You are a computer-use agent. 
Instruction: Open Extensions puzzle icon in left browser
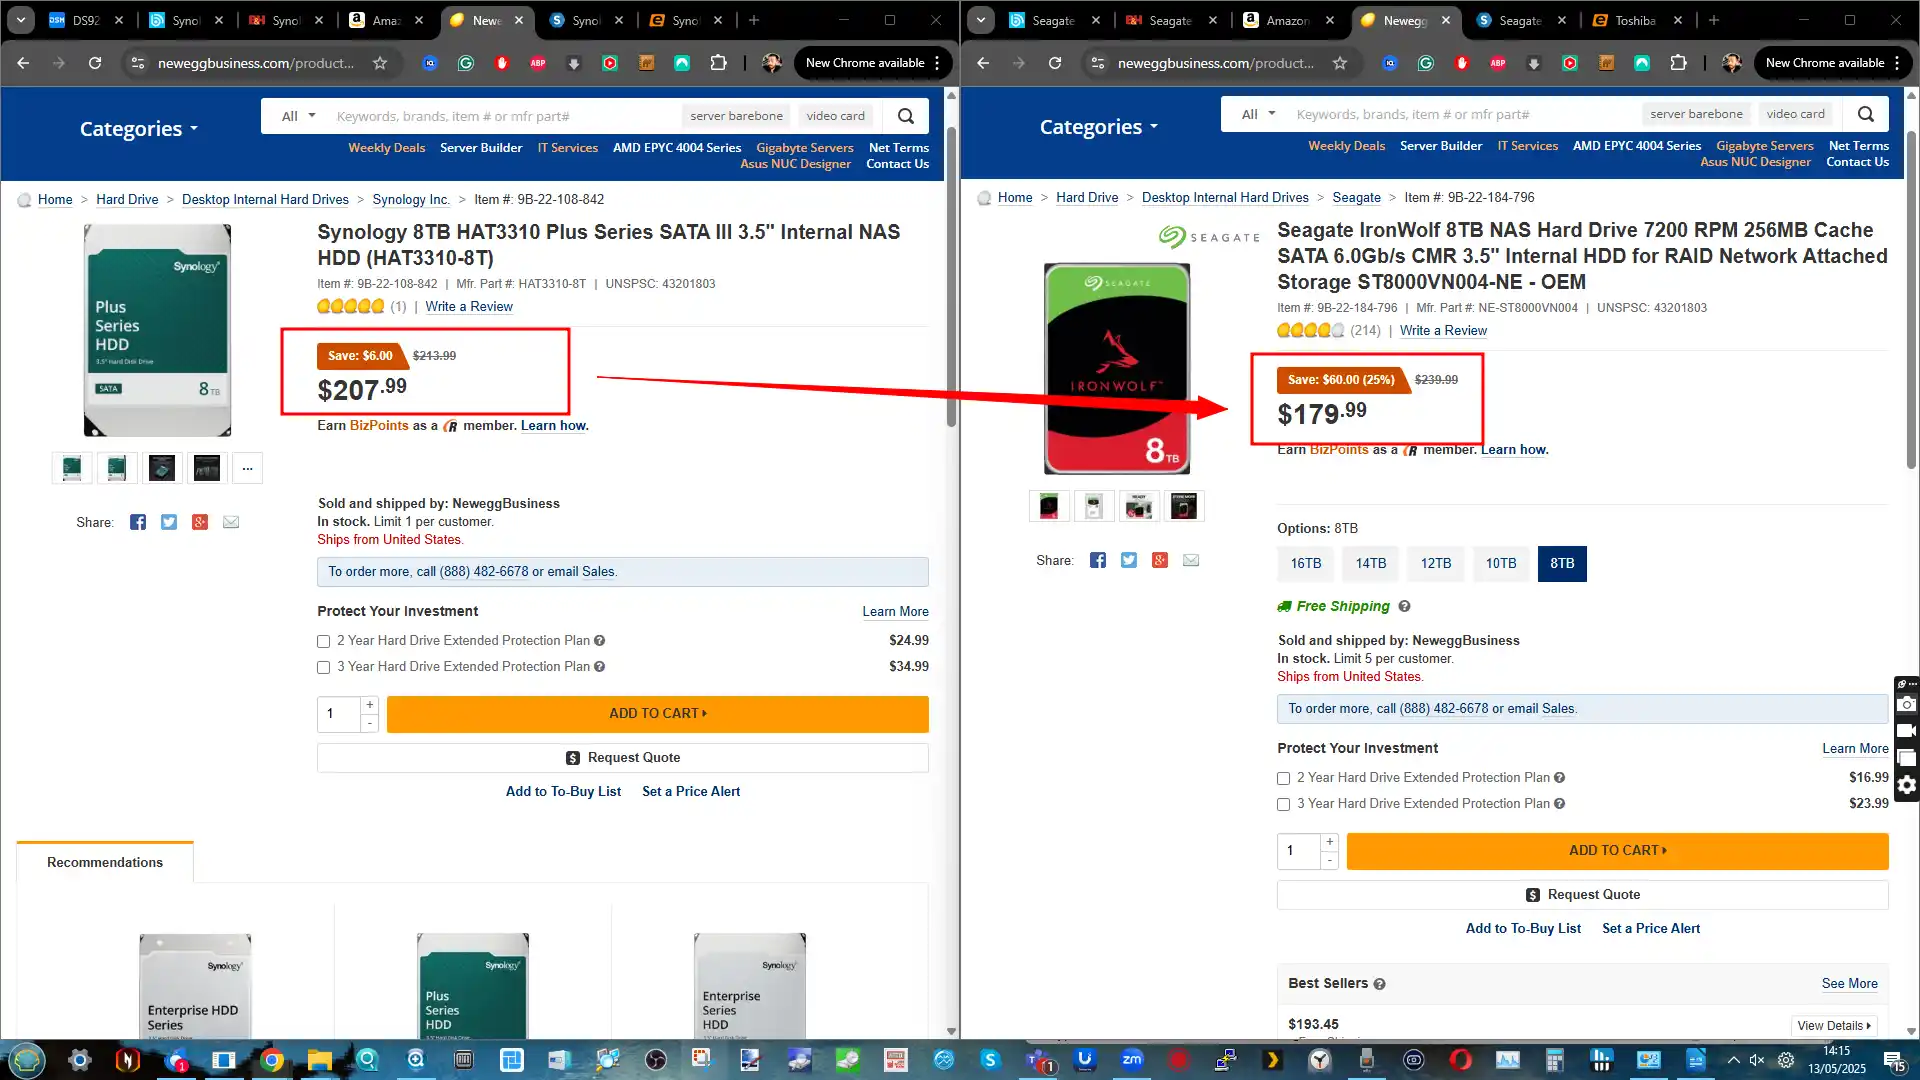click(x=718, y=63)
